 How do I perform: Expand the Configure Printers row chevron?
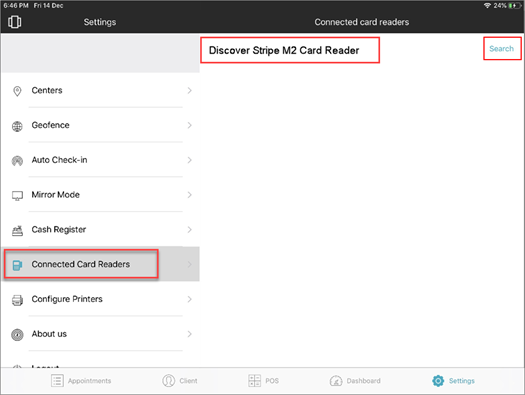[x=190, y=299]
